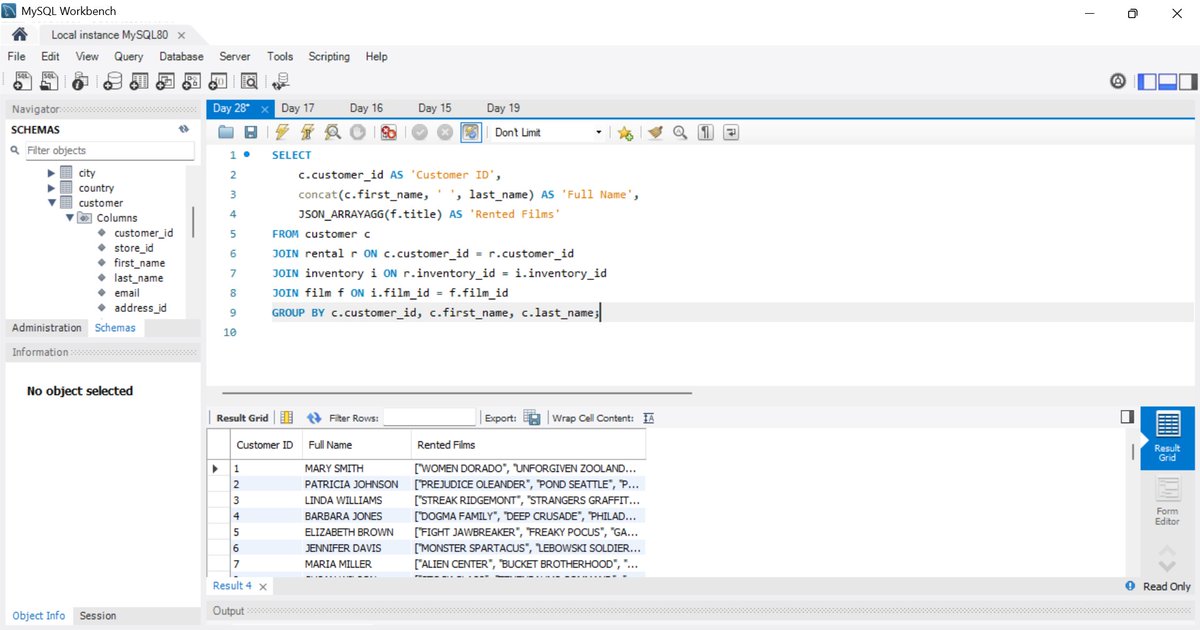The height and width of the screenshot is (630, 1200).
Task: Expand the country table node
Action: (52, 188)
